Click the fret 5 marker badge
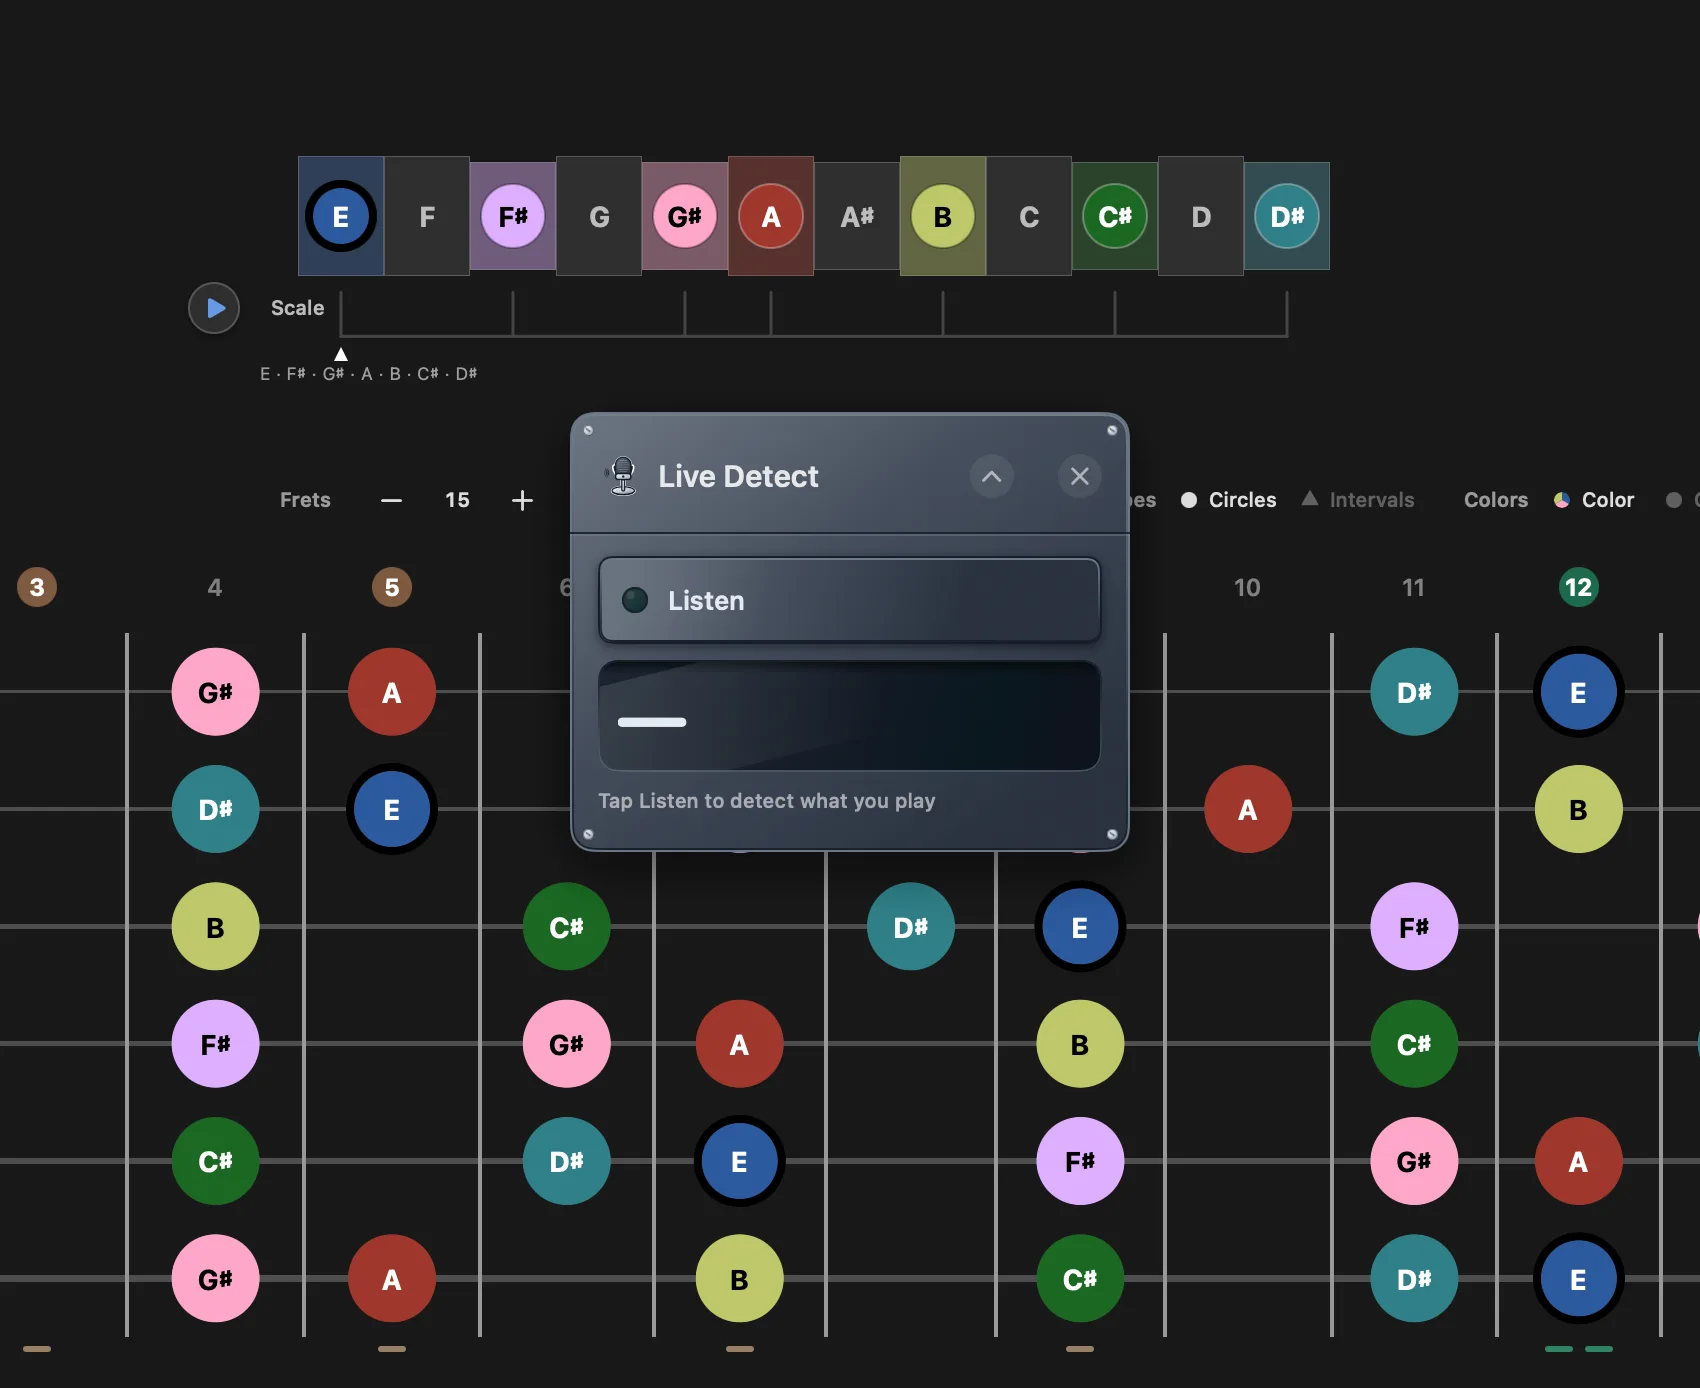 click(x=392, y=587)
